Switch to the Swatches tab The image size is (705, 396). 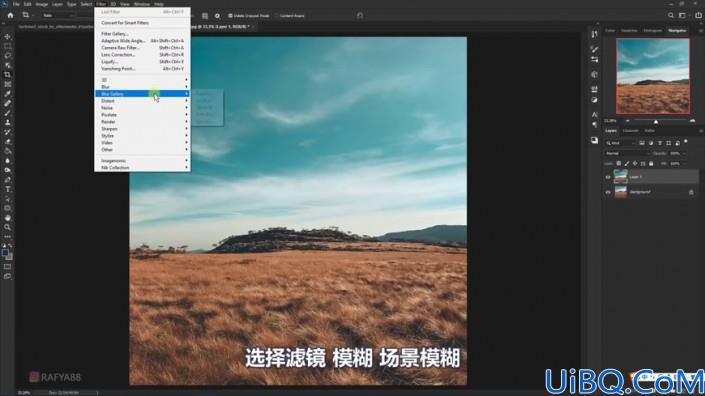(x=629, y=31)
